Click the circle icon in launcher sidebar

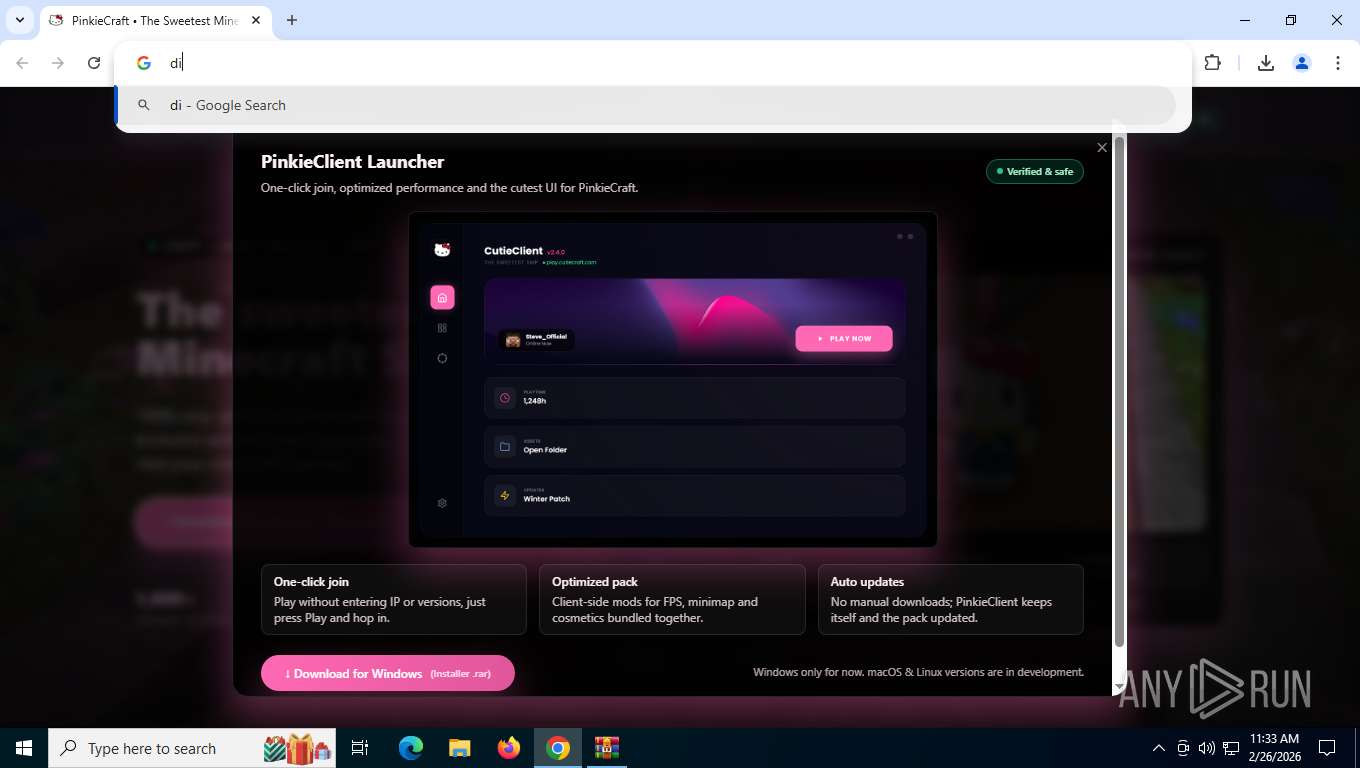[442, 358]
